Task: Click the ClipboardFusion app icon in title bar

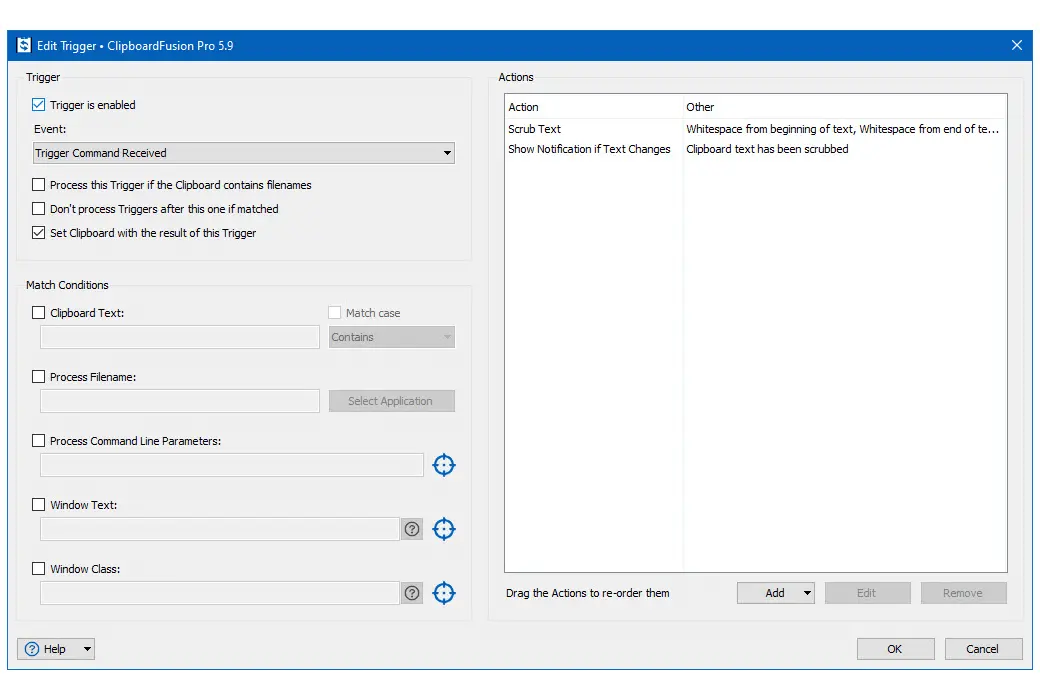Action: click(x=24, y=45)
